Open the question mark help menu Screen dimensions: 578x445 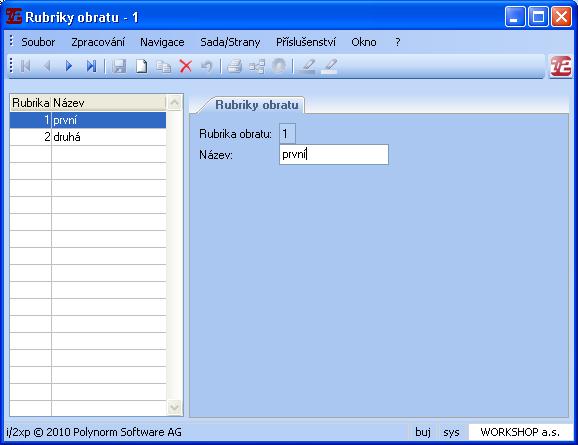tap(397, 42)
